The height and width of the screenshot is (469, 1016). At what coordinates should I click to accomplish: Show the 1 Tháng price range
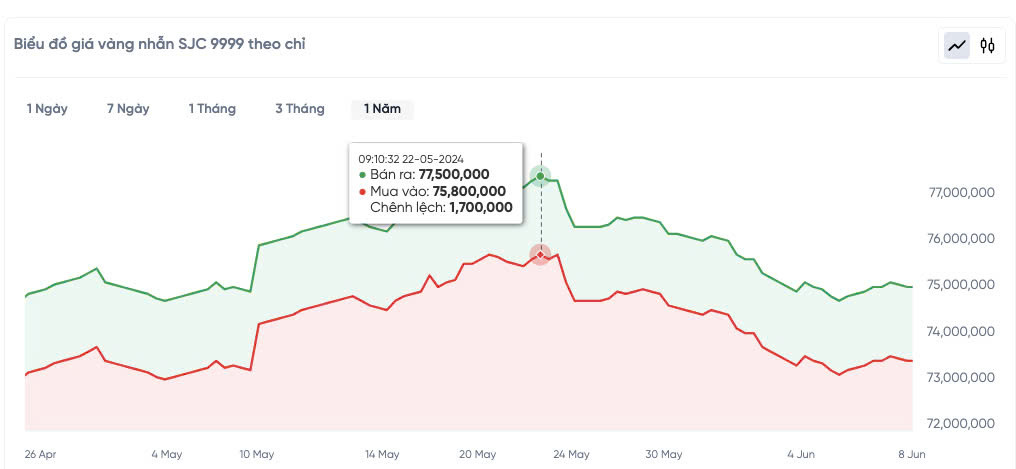coord(212,109)
